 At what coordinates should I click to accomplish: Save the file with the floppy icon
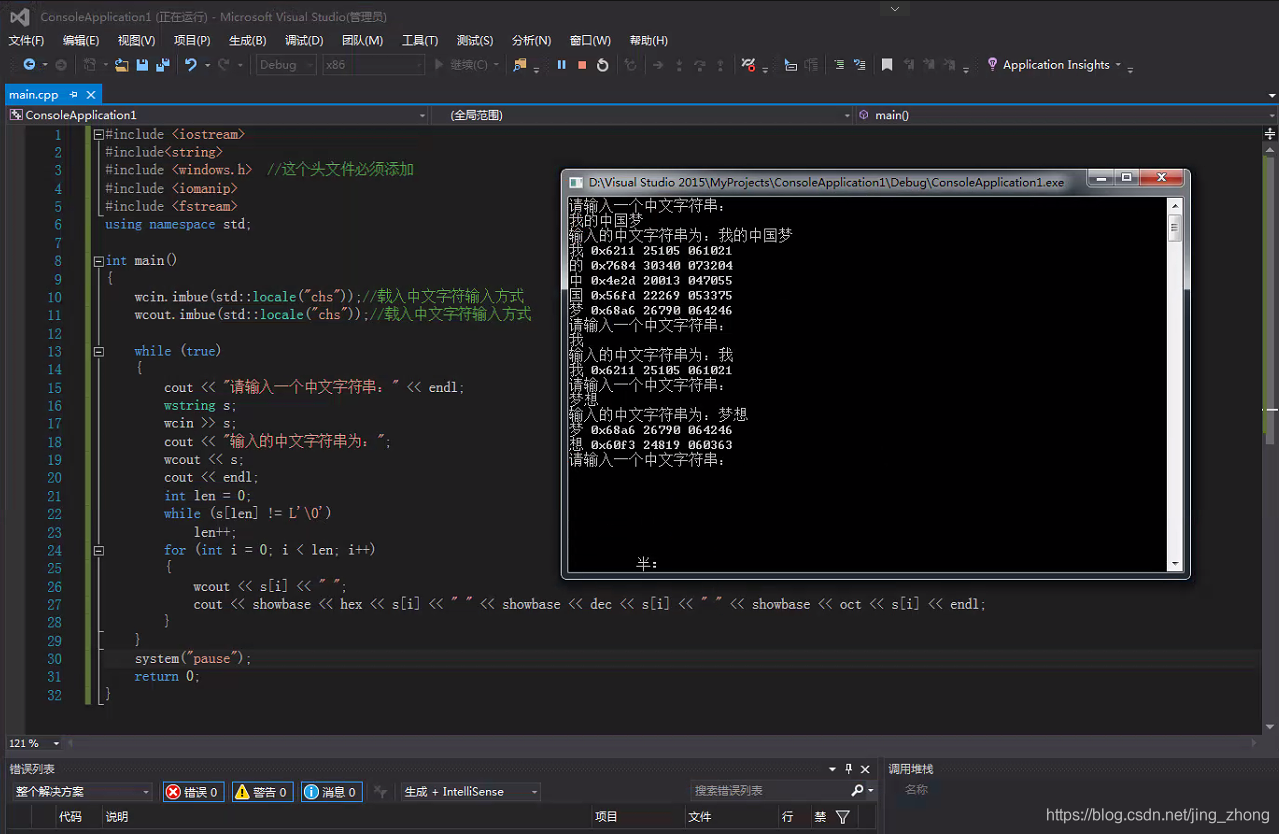coord(142,65)
